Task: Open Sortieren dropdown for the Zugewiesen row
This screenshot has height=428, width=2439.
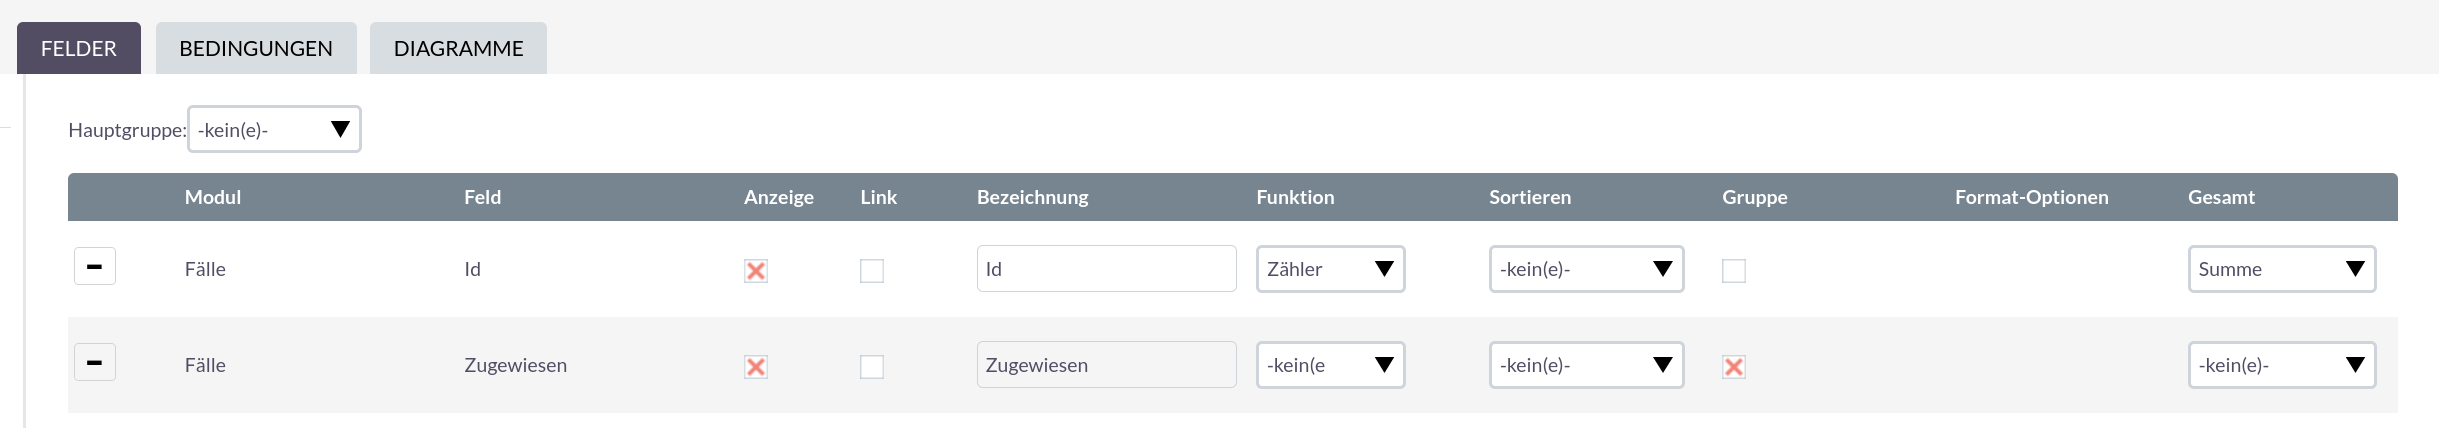Action: click(x=1586, y=365)
